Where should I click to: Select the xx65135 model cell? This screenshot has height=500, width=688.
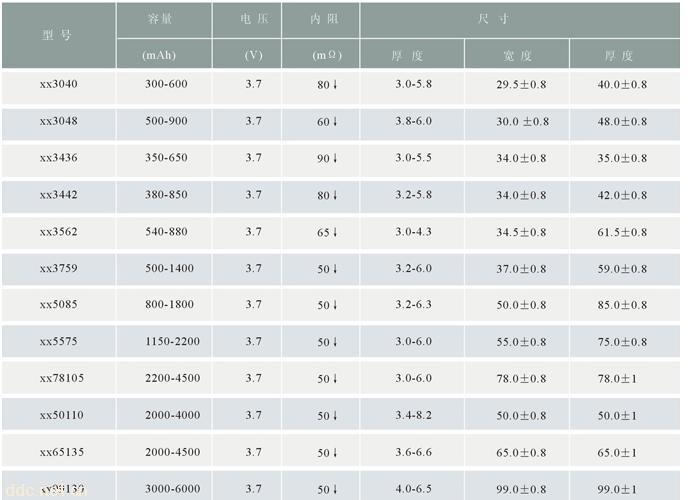(x=59, y=451)
